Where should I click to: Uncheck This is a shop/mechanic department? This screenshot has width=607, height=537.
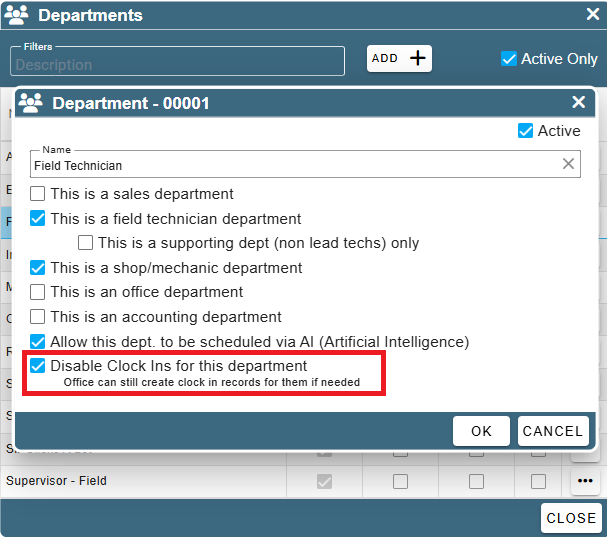(x=38, y=268)
